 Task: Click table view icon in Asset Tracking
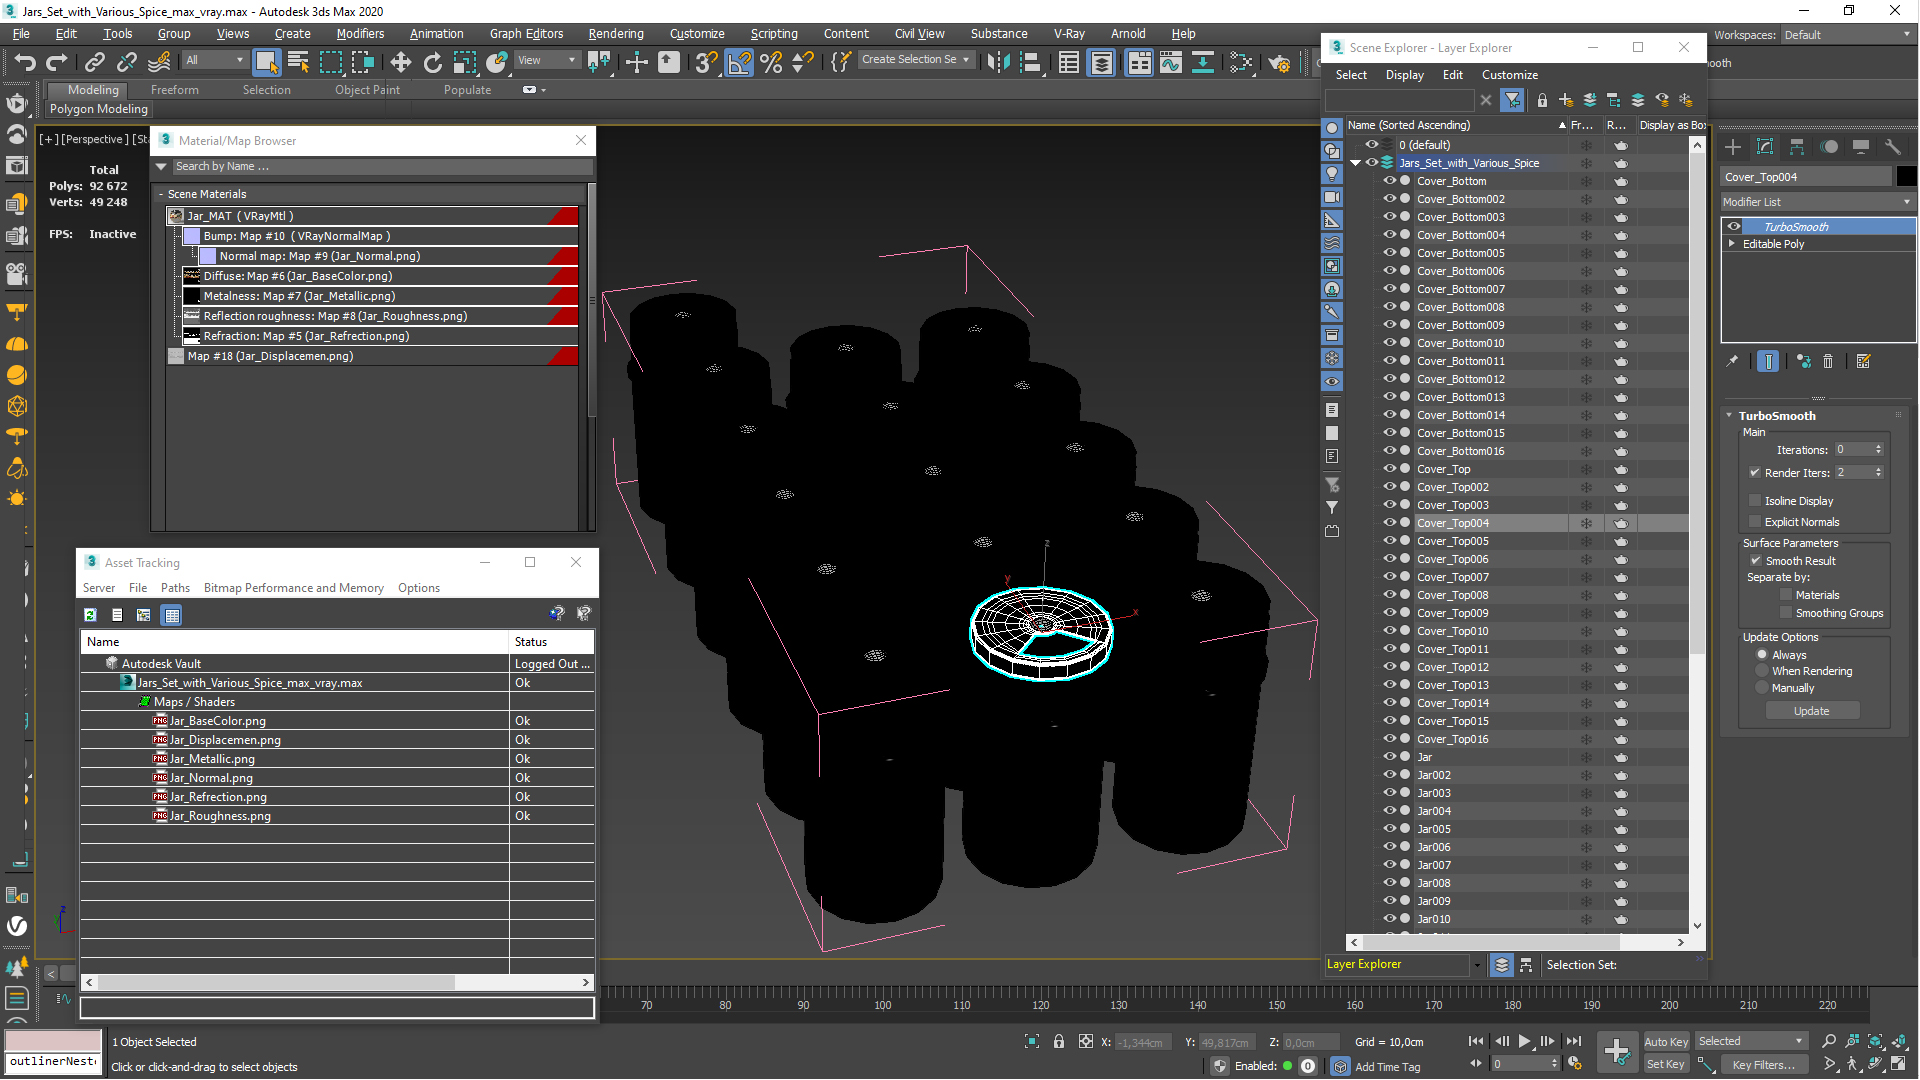(x=172, y=615)
